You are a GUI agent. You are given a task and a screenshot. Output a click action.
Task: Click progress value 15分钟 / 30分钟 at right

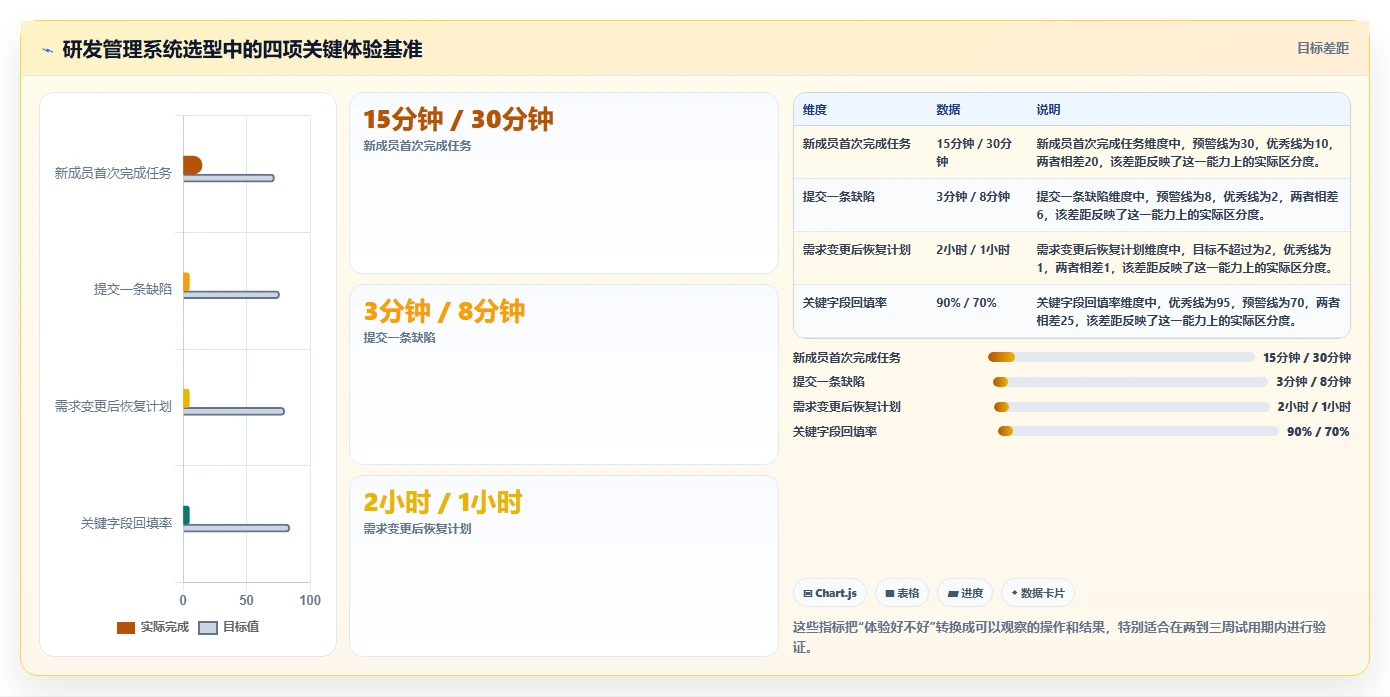(x=1306, y=357)
